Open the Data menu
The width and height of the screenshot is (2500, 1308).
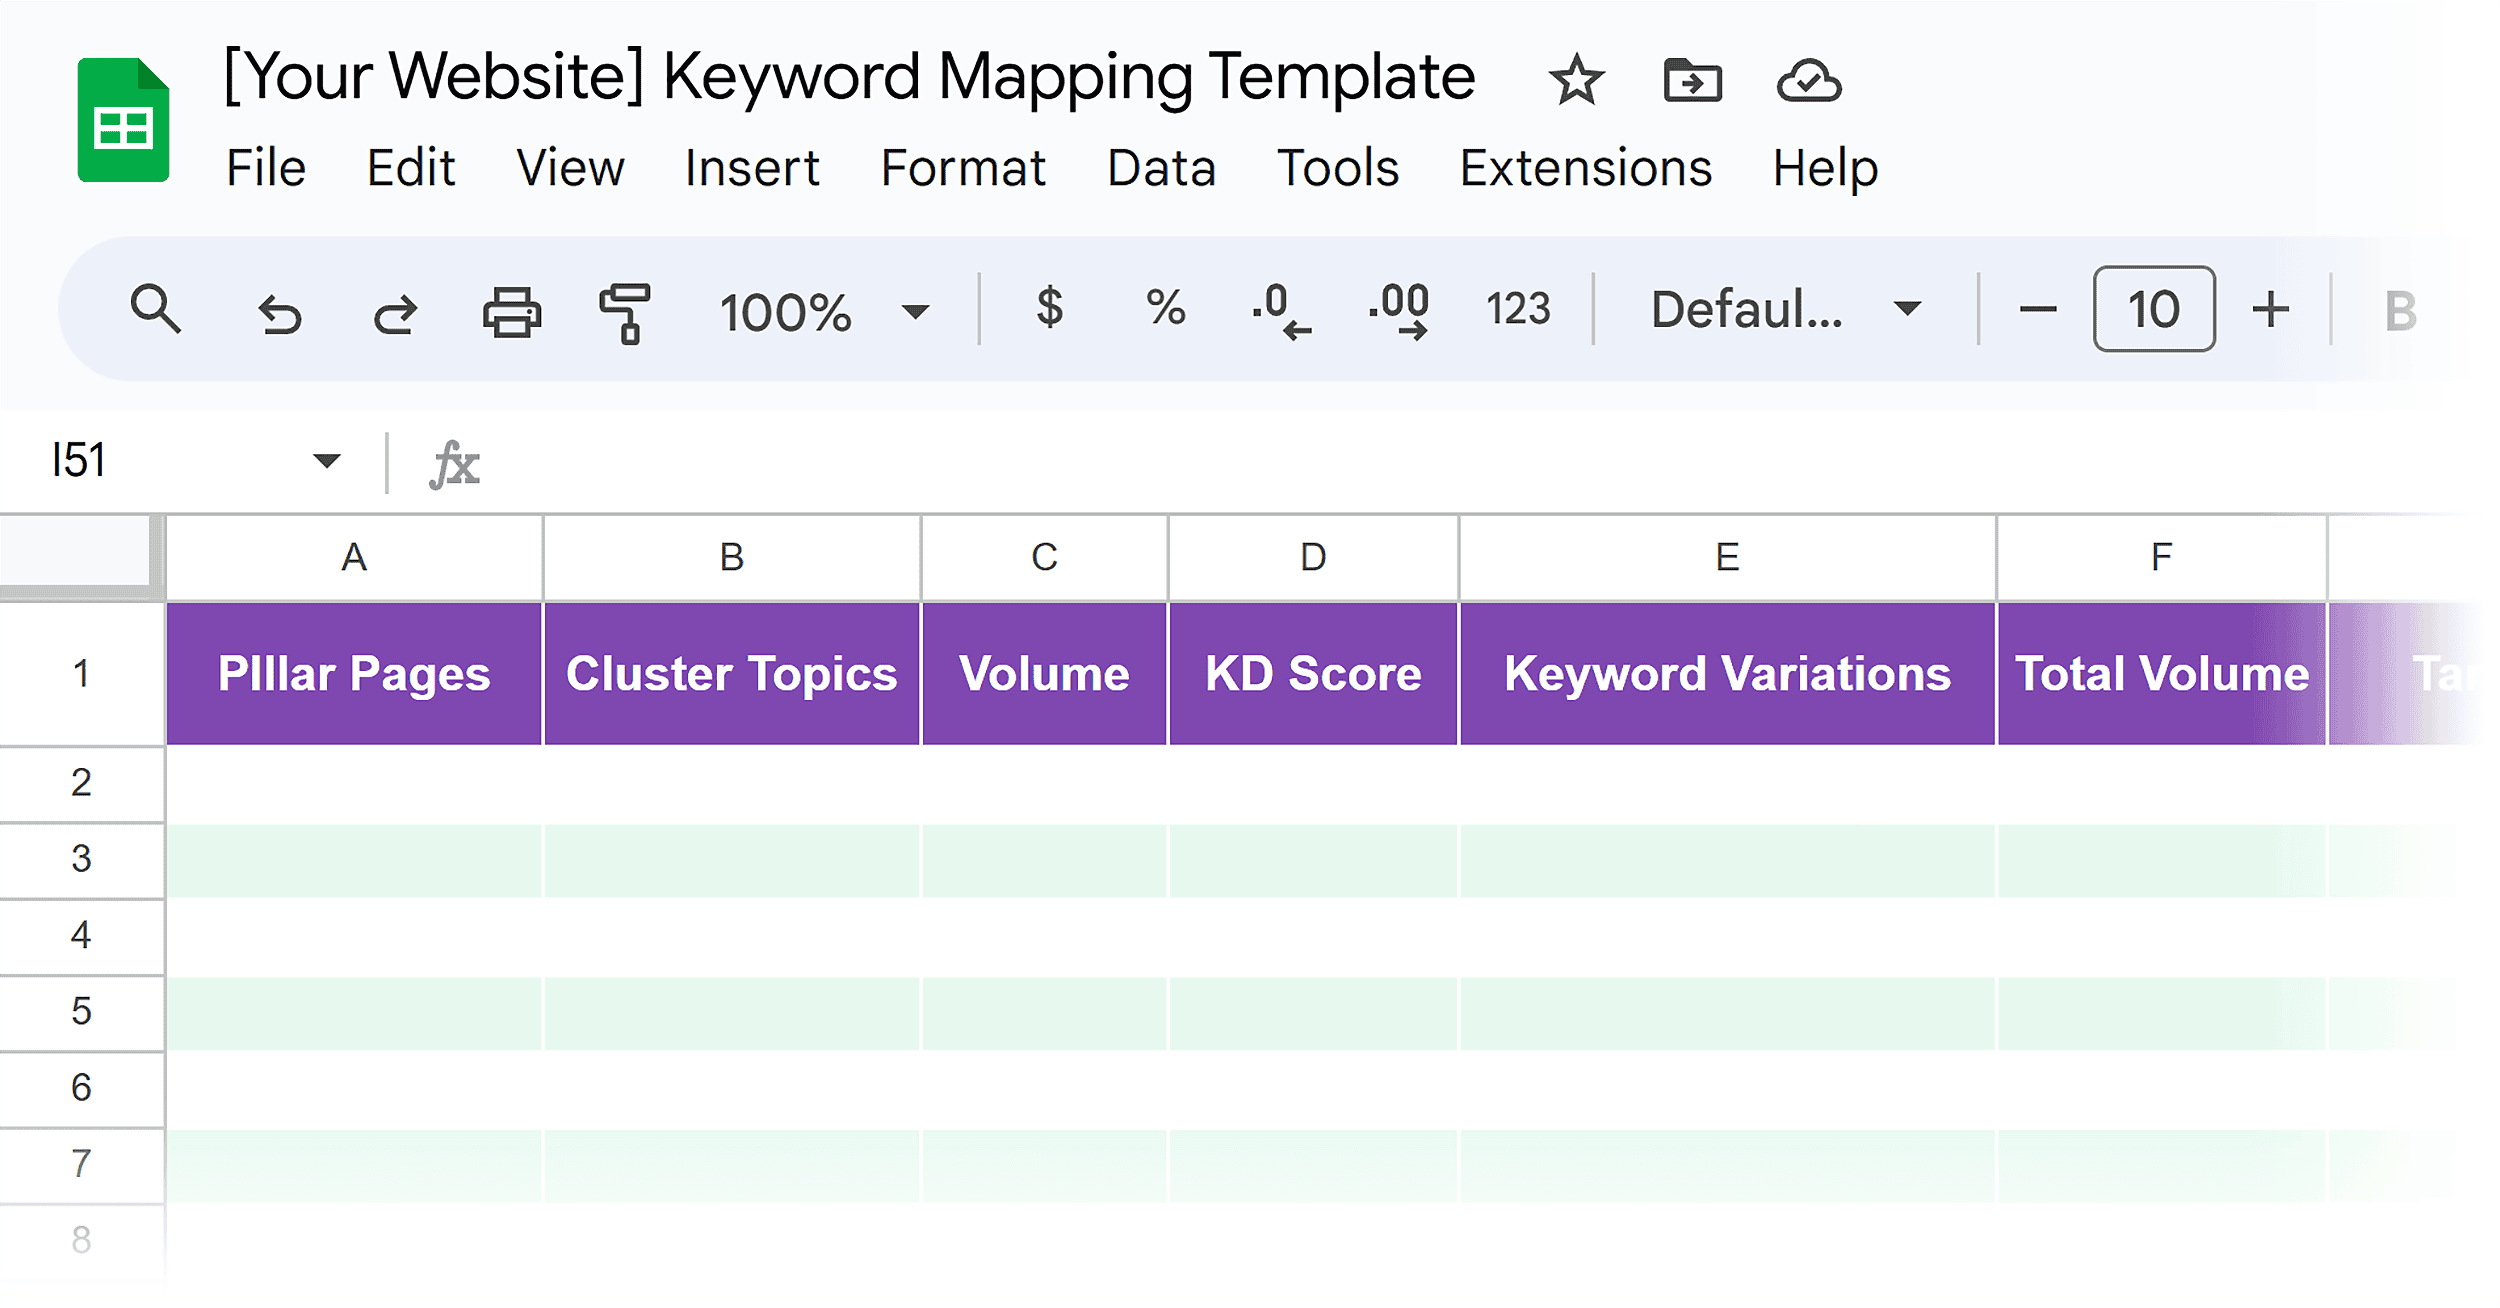click(1161, 167)
